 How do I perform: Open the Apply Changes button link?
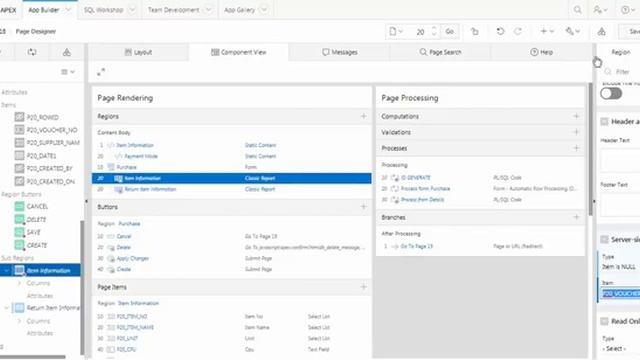[x=133, y=258]
